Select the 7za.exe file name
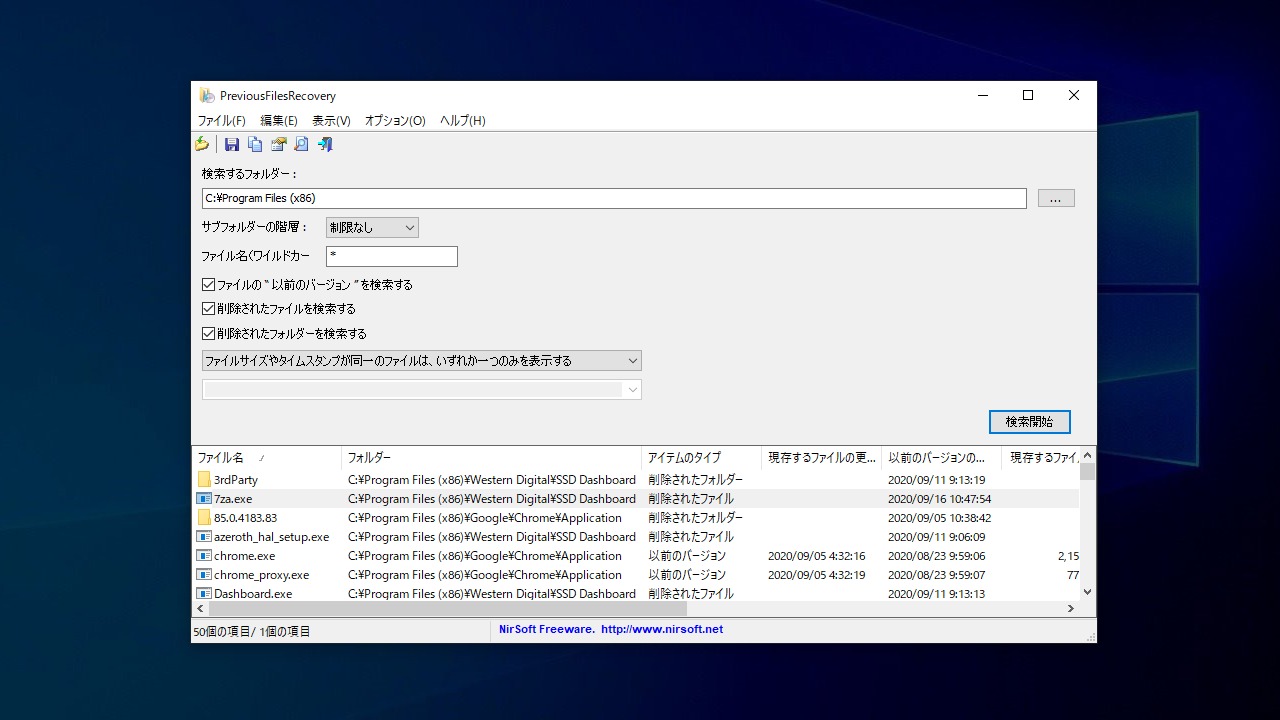The height and width of the screenshot is (720, 1280). pos(233,499)
